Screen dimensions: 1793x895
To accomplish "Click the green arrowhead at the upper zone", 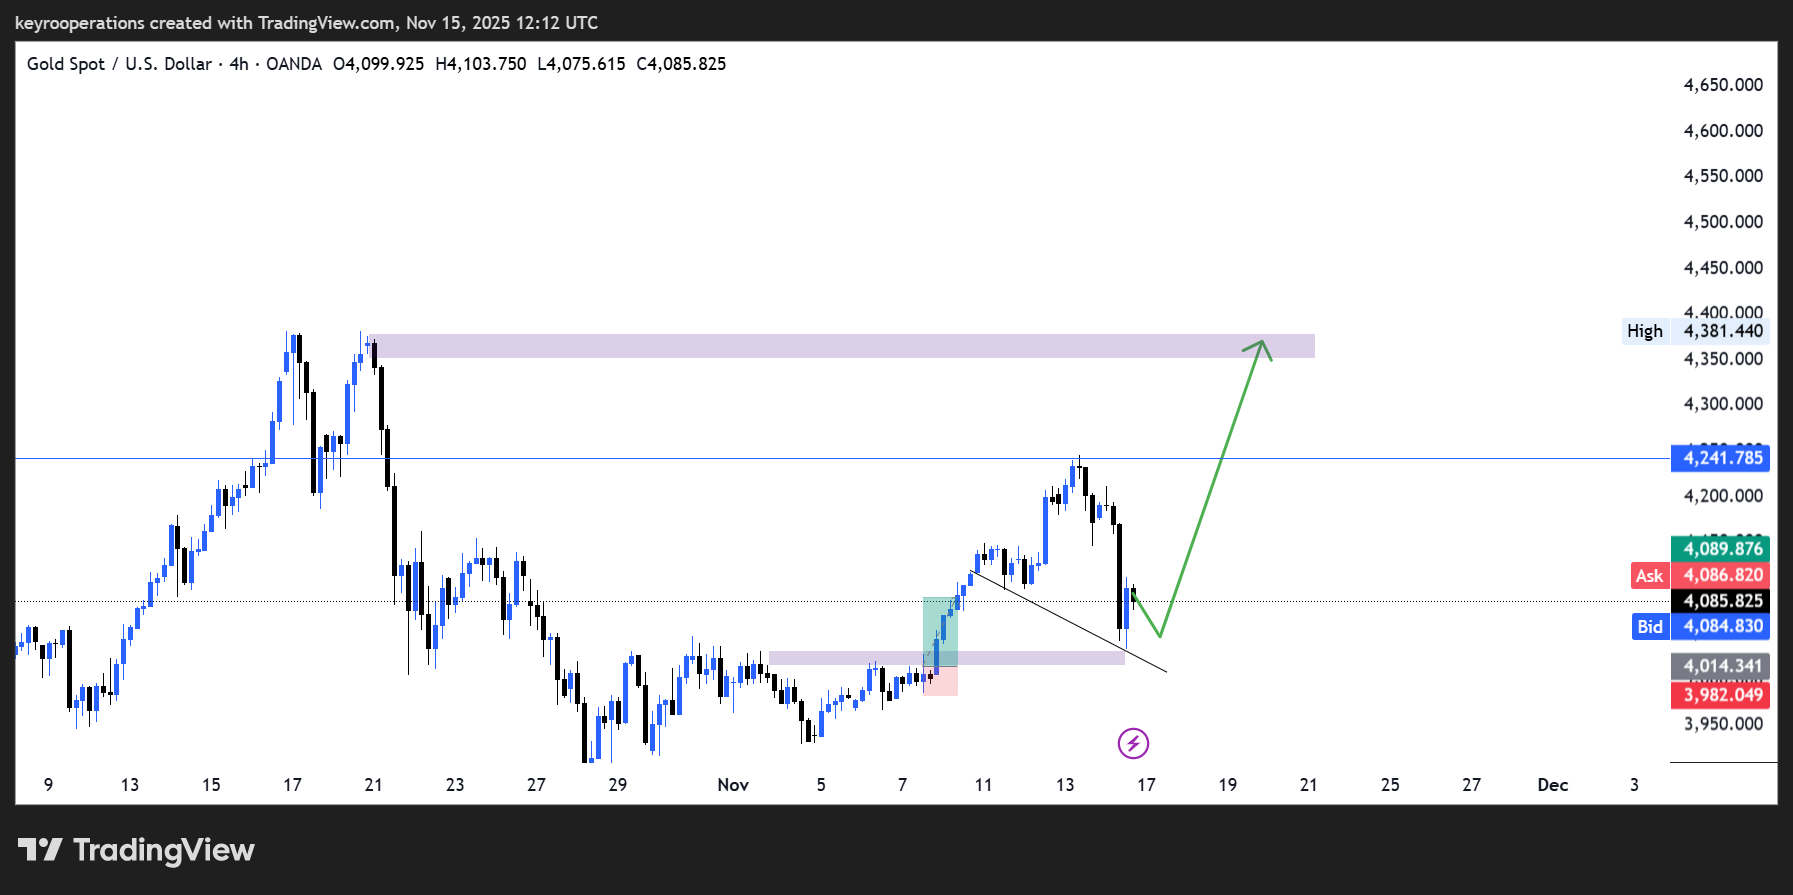I will click(x=1262, y=346).
